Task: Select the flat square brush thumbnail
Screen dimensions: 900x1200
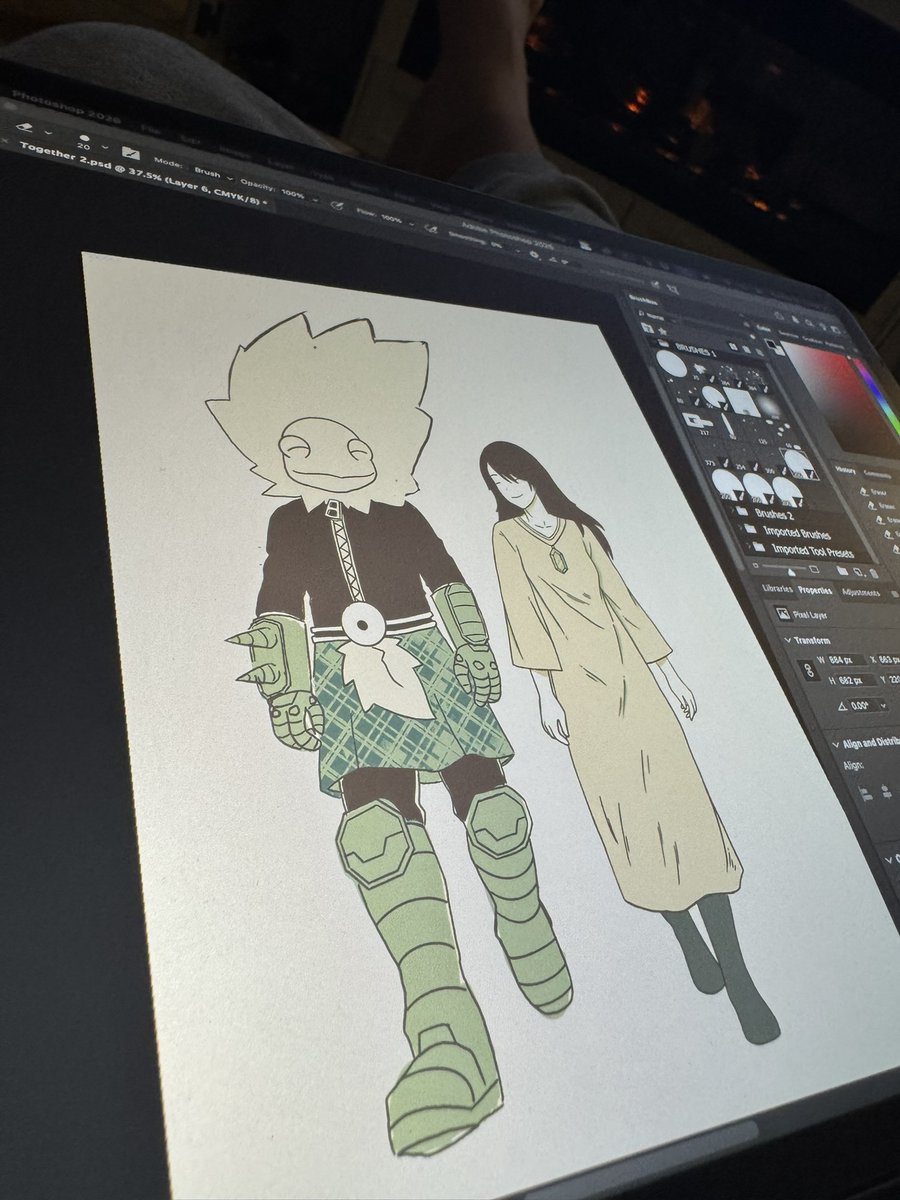Action: [x=741, y=401]
